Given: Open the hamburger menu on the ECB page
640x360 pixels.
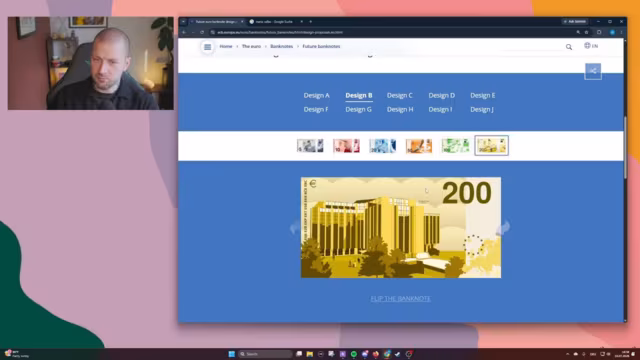Looking at the screenshot, I should (207, 47).
